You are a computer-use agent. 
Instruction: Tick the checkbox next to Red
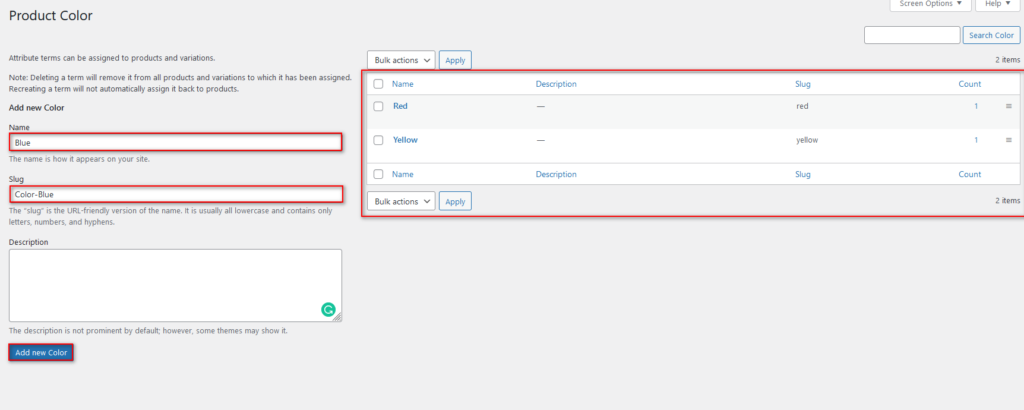pos(378,106)
